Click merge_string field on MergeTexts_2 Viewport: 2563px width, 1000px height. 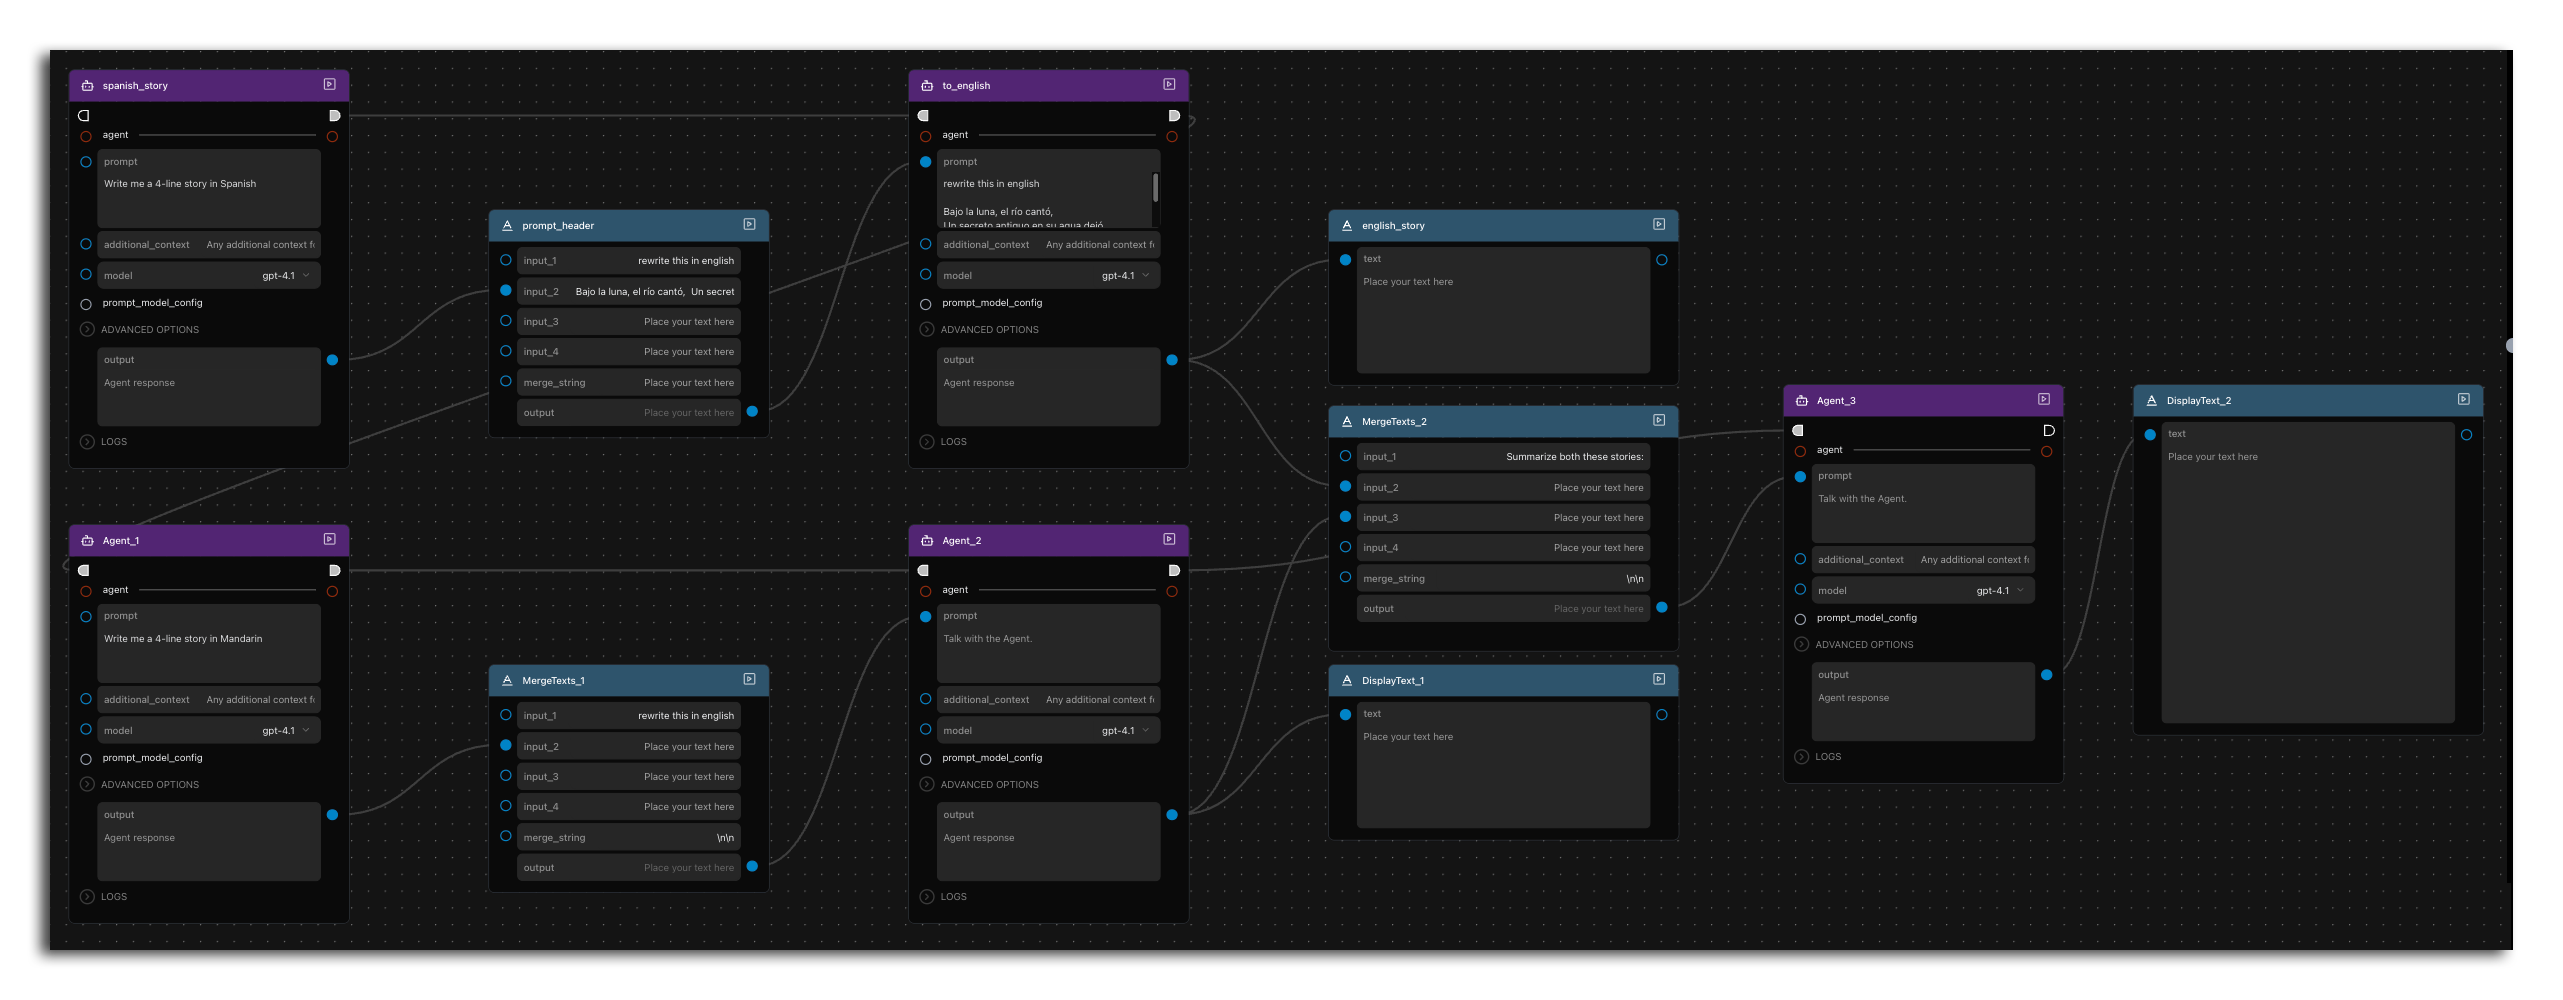tap(1503, 578)
